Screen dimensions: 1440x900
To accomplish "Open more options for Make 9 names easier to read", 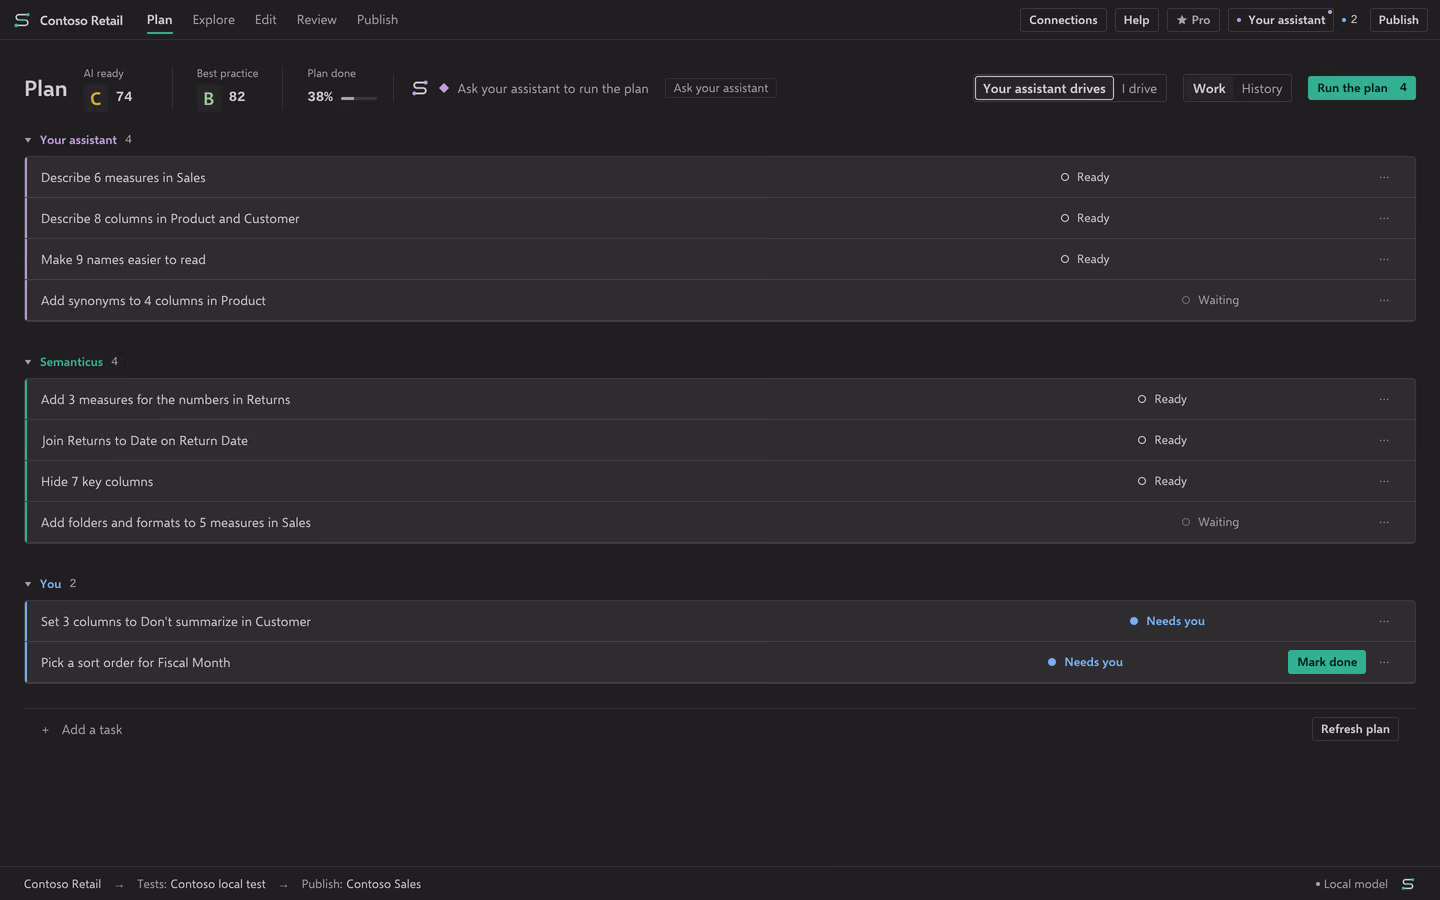I will (1384, 259).
